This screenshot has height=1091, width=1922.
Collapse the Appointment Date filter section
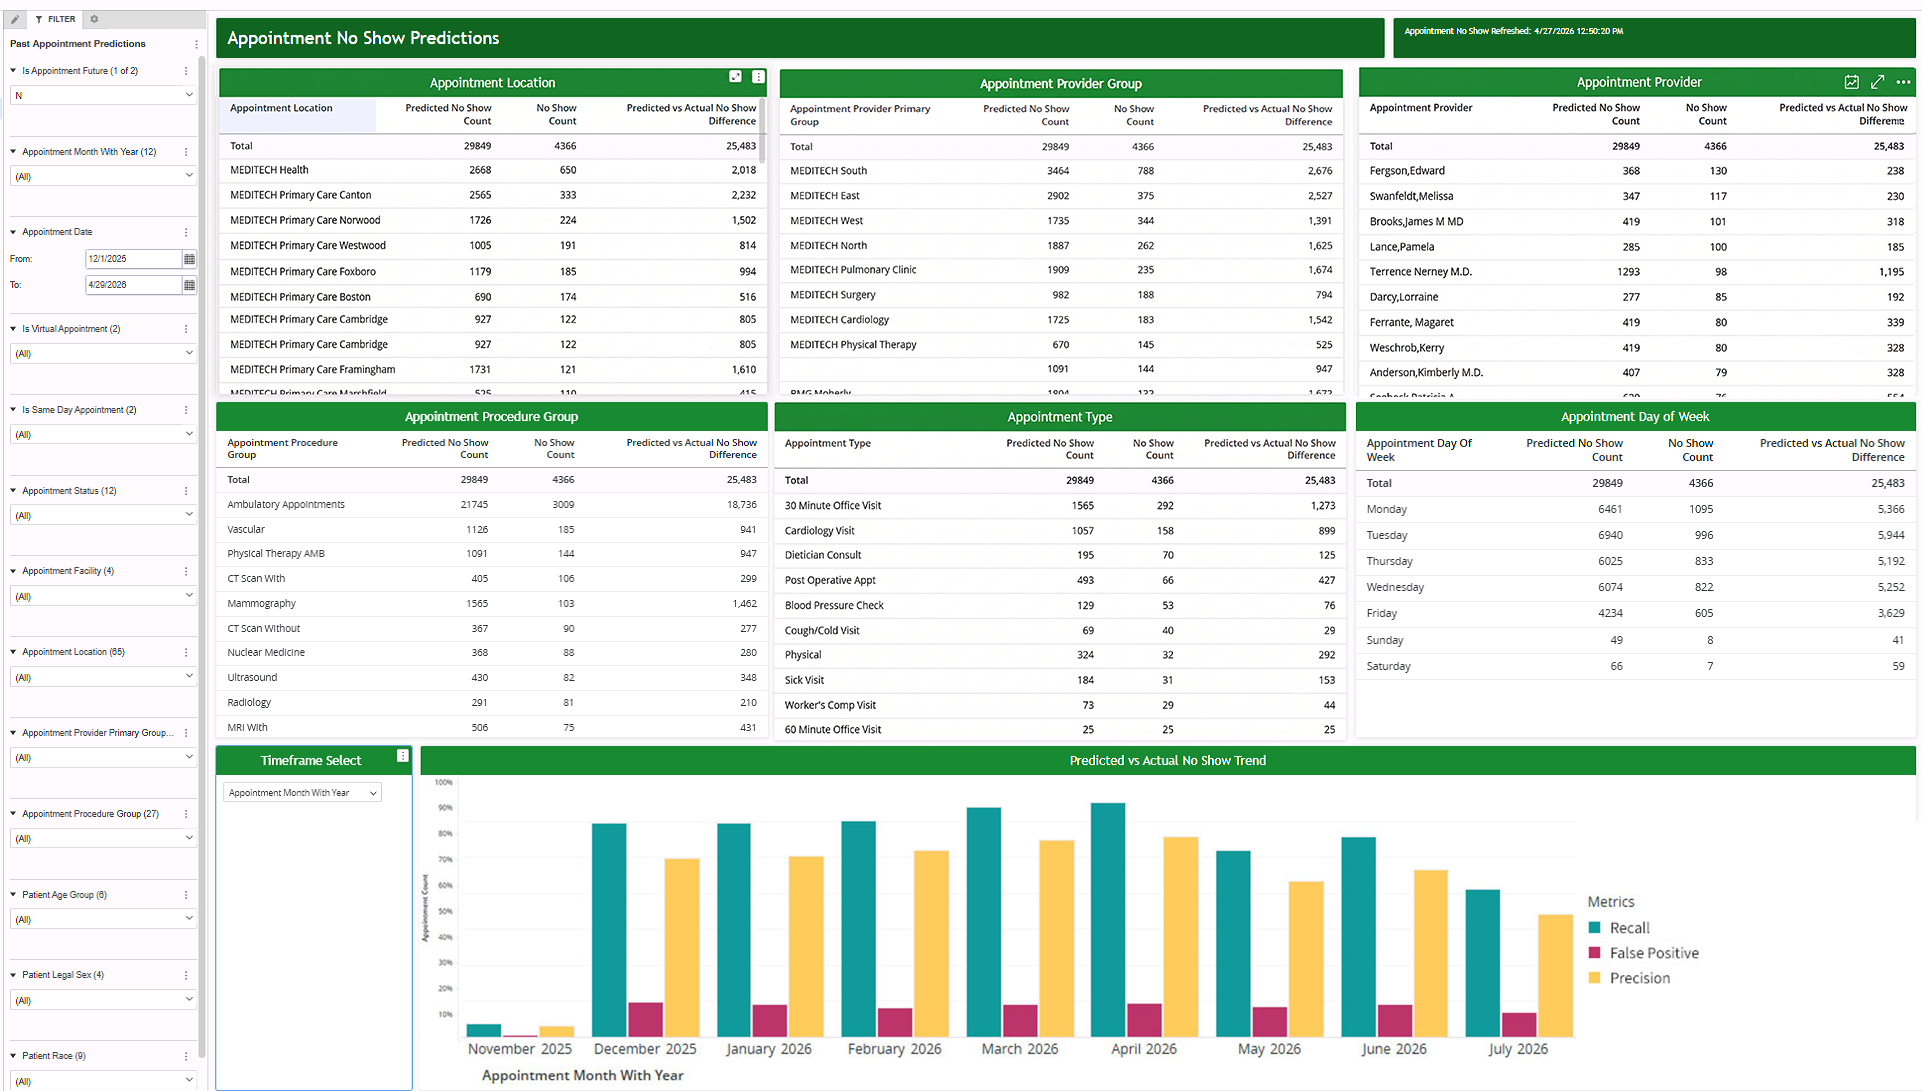pyautogui.click(x=14, y=232)
